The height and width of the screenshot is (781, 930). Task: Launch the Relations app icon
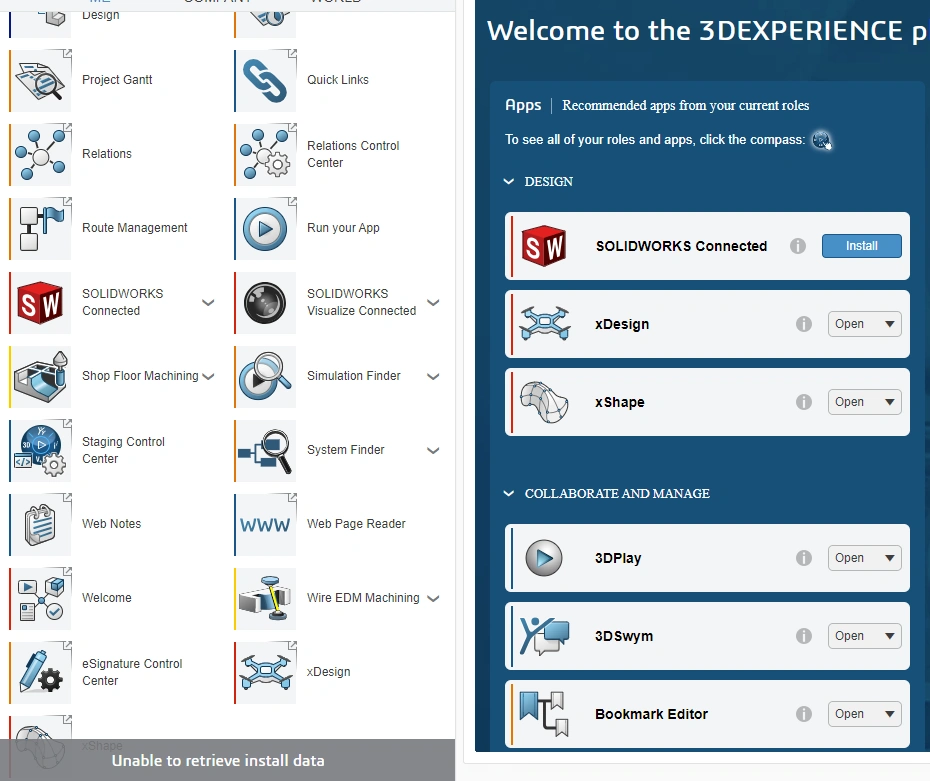(41, 155)
